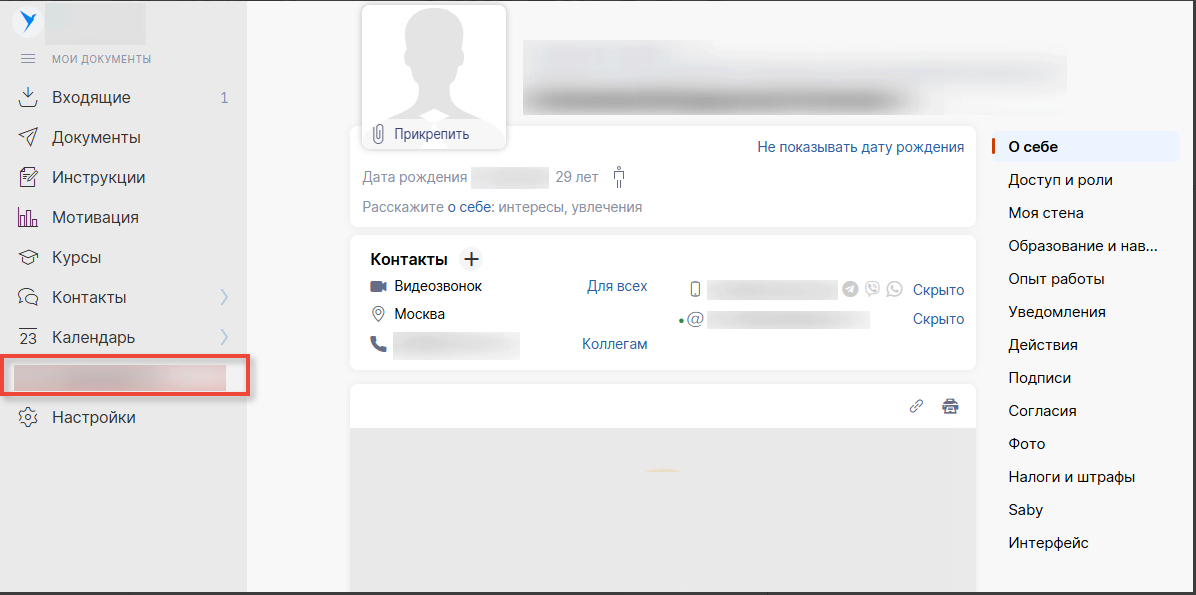
Task: Expand the Календарь sidebar chevron
Action: [x=224, y=337]
